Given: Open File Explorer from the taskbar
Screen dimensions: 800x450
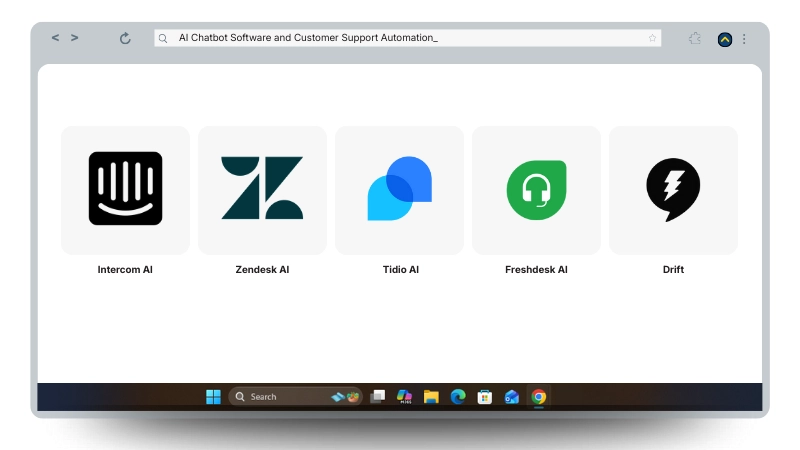Looking at the screenshot, I should click(x=431, y=396).
